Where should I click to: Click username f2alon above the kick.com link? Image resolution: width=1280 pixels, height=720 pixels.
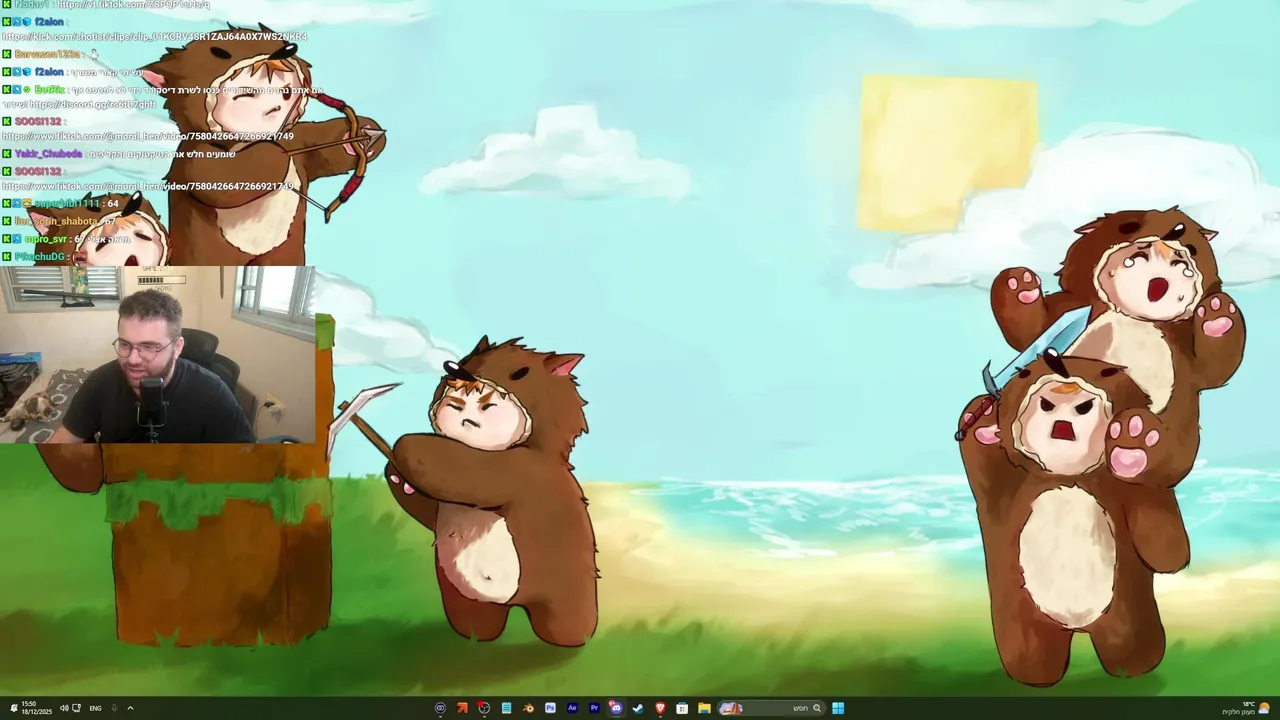(49, 22)
